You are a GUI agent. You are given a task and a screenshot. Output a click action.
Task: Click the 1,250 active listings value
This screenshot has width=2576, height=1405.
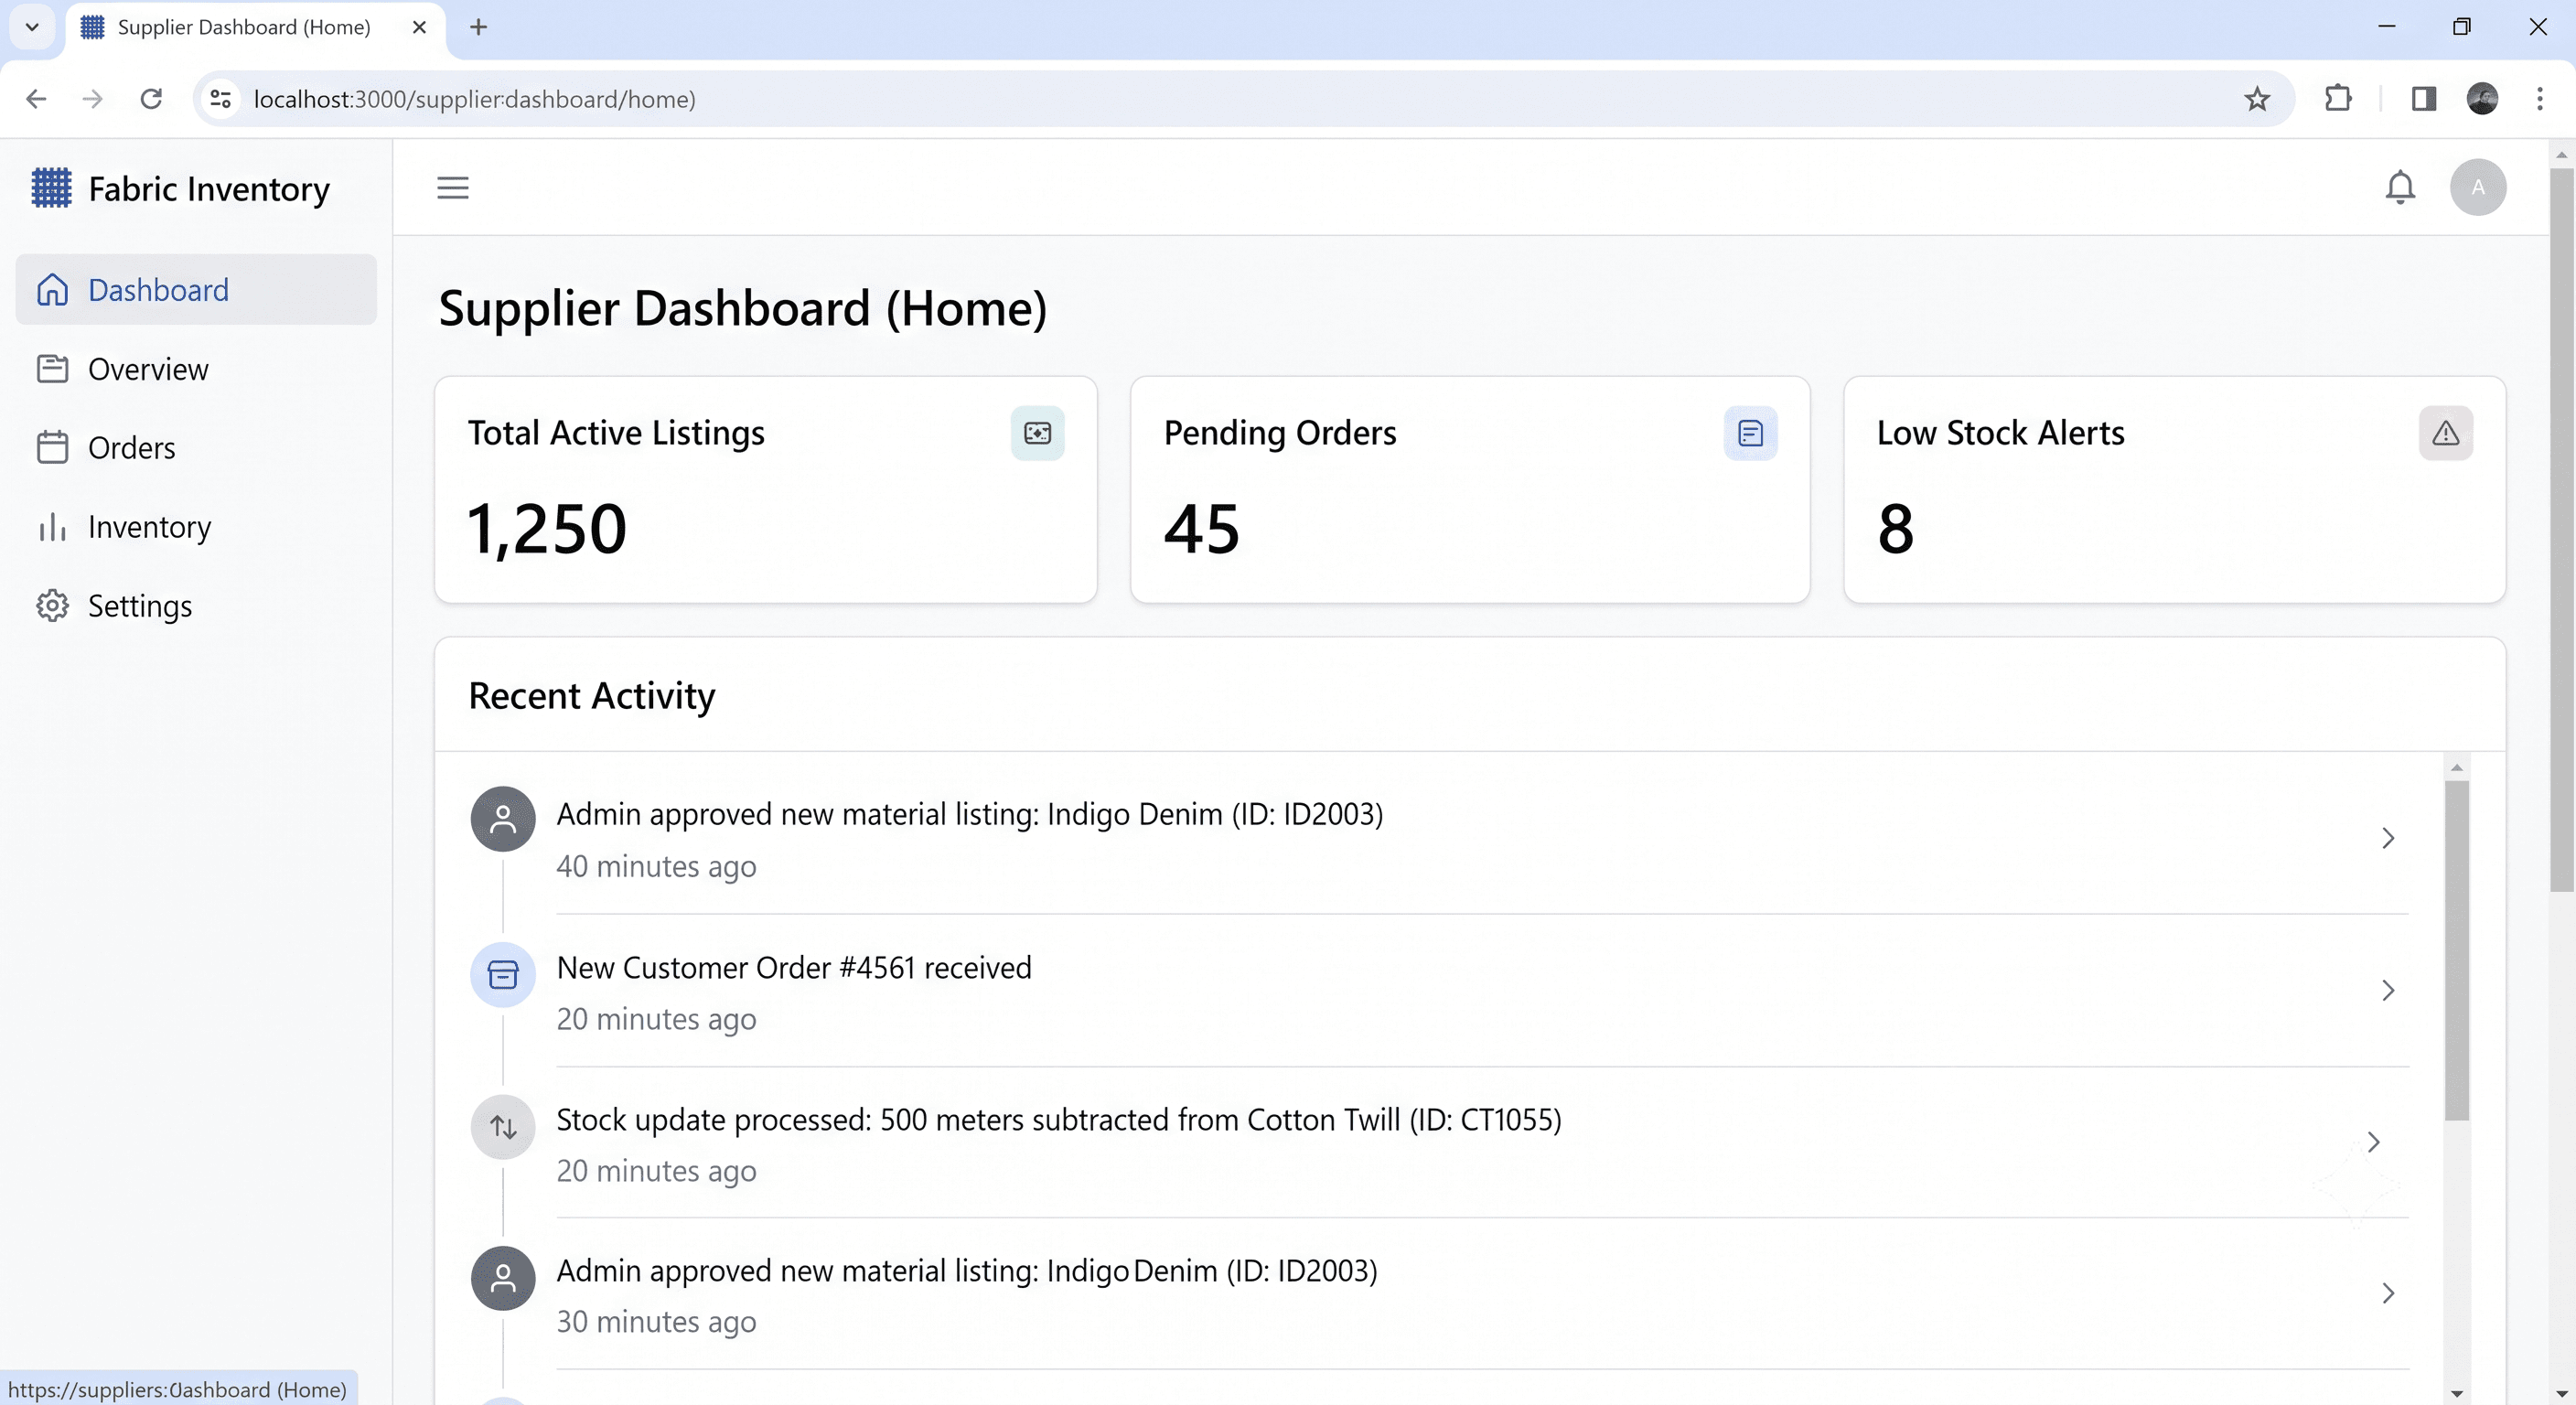click(547, 528)
